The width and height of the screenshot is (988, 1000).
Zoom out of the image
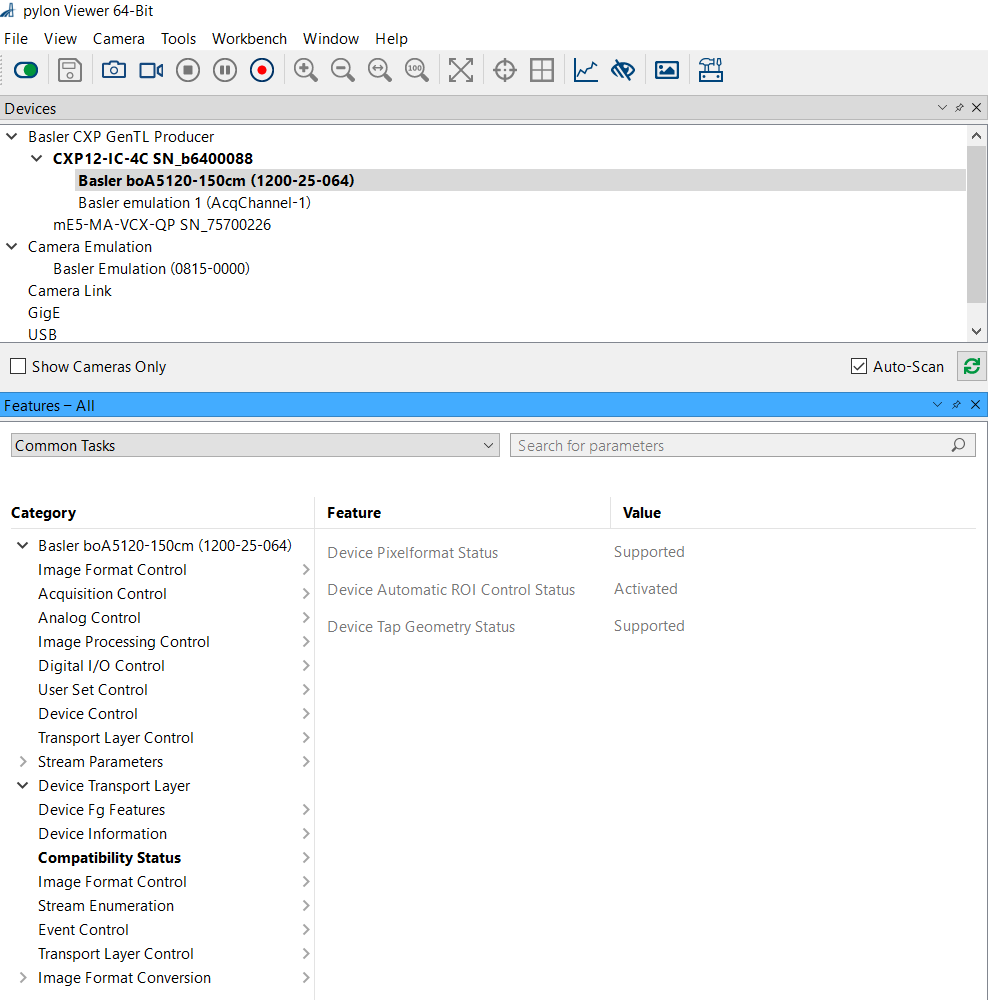click(x=343, y=70)
